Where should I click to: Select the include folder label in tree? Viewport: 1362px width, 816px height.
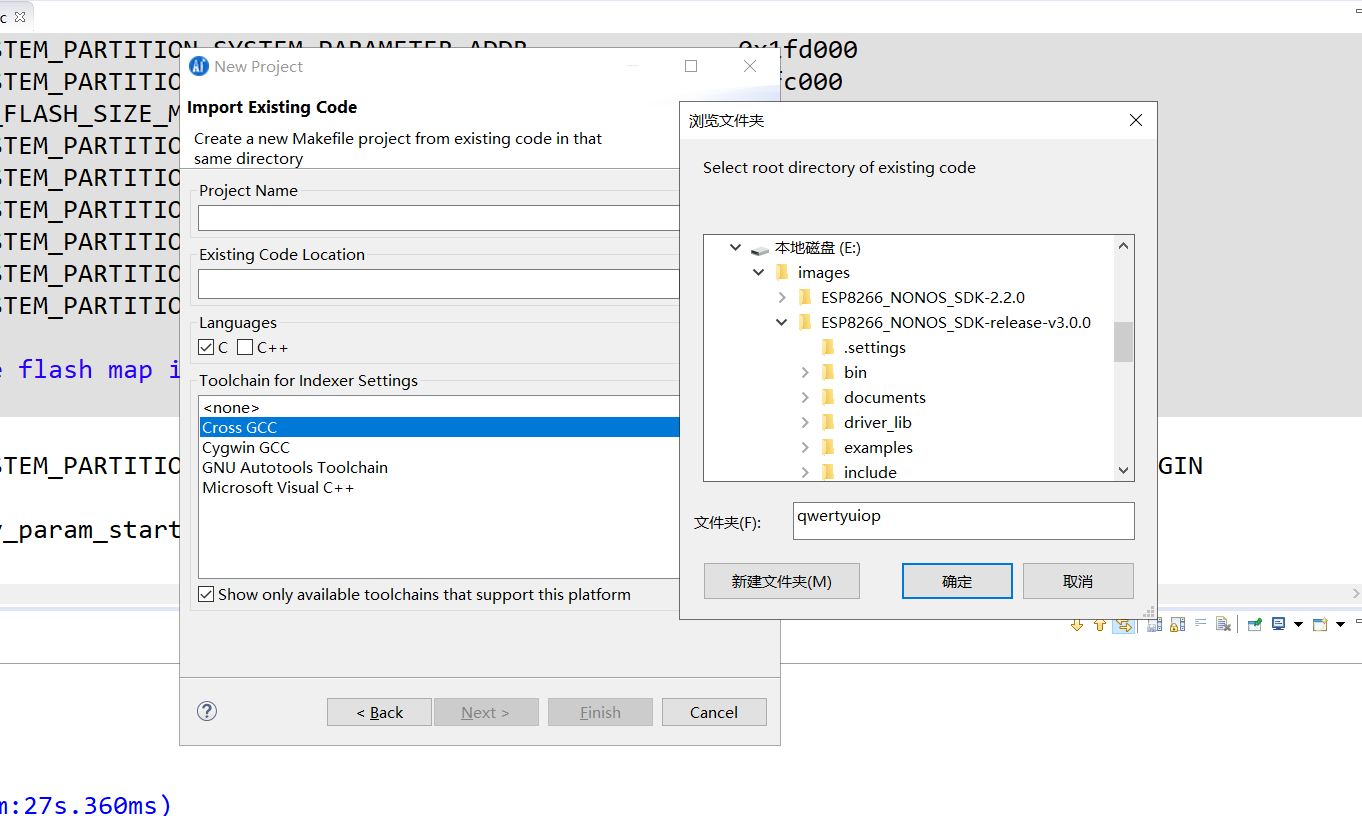coord(870,472)
